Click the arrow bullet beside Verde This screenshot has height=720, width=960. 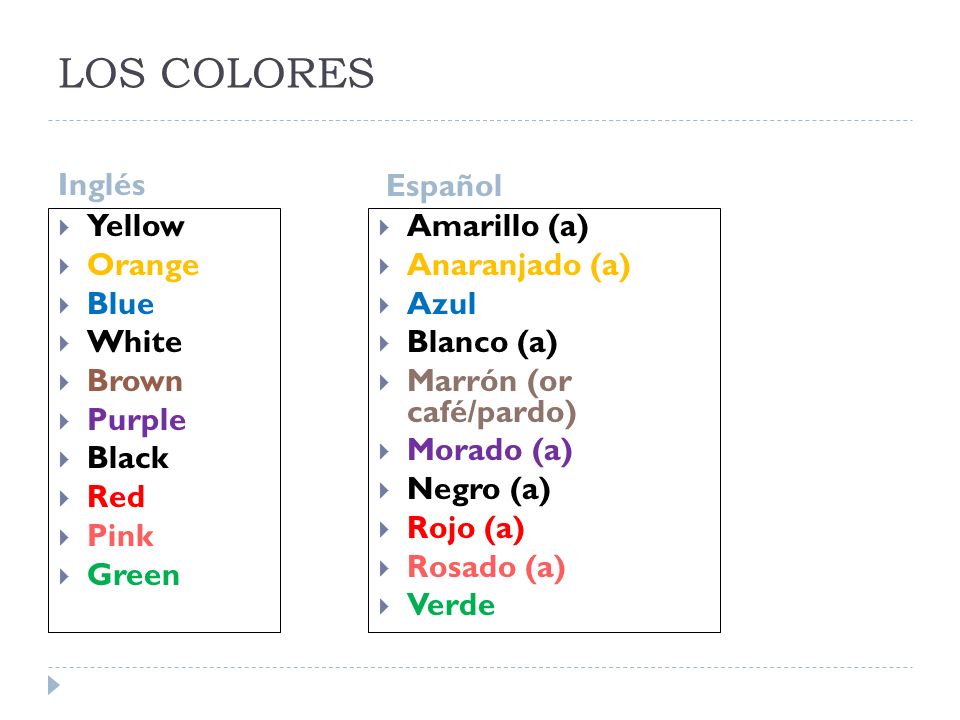click(384, 607)
